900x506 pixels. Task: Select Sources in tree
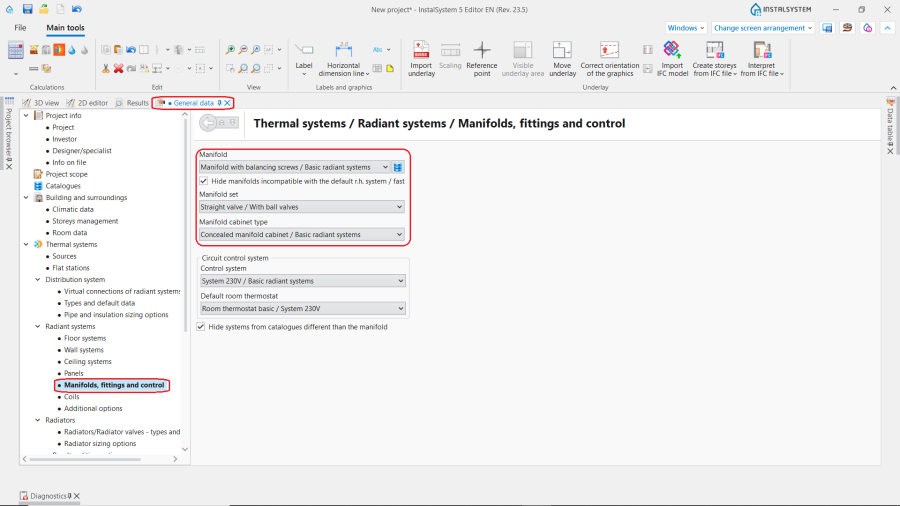click(x=64, y=256)
